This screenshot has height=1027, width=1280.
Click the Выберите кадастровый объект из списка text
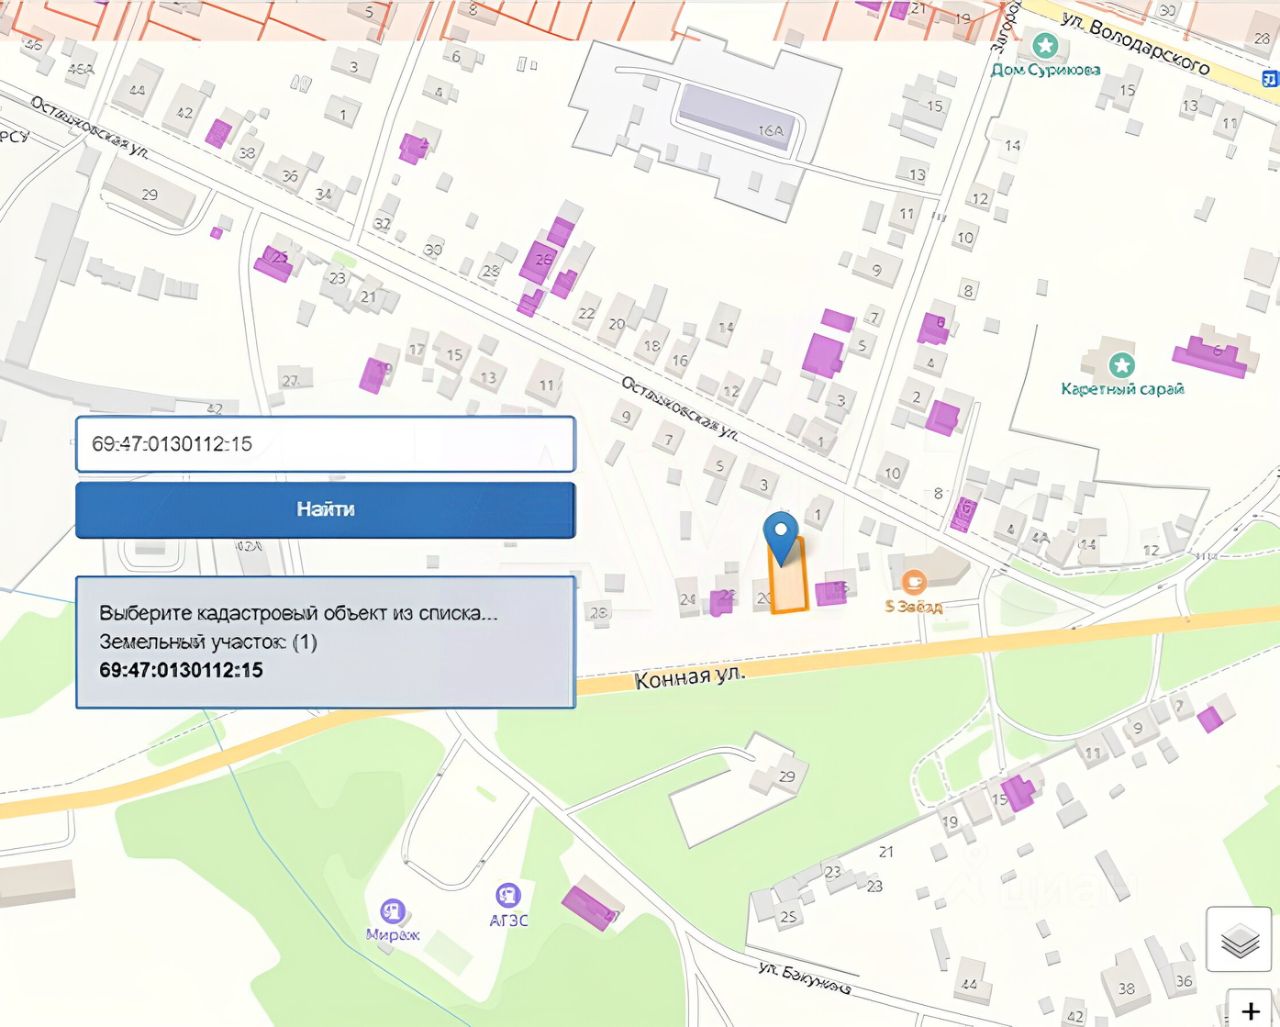pos(298,612)
